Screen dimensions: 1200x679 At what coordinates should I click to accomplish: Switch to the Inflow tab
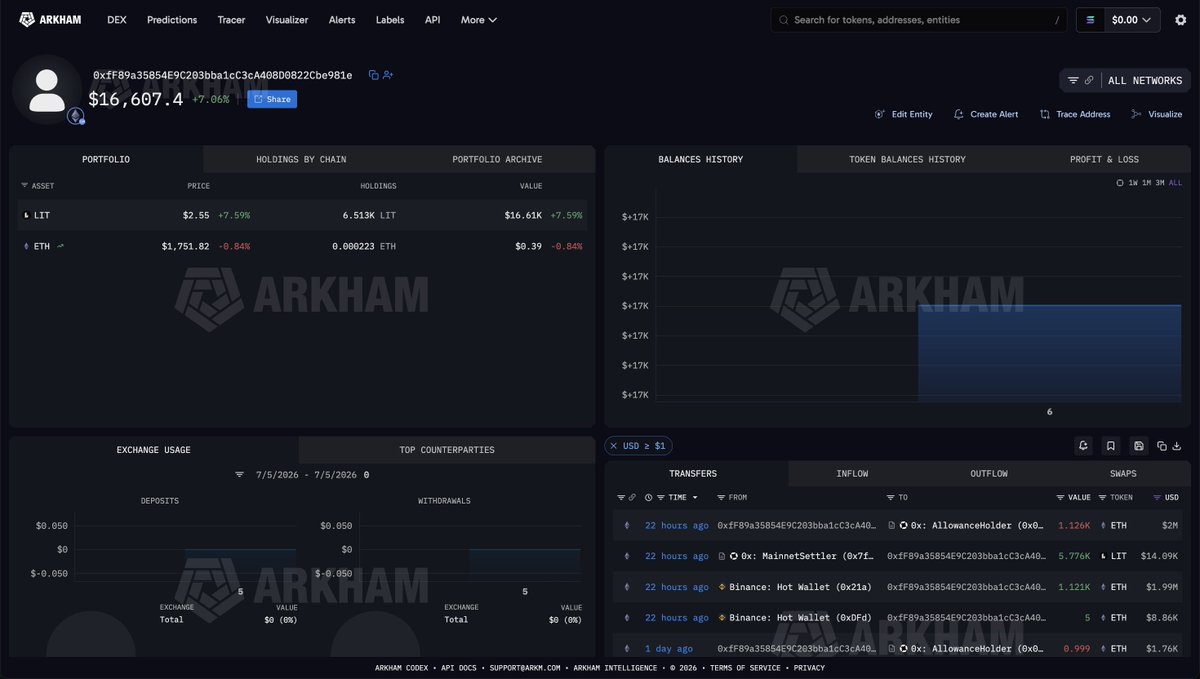[852, 474]
